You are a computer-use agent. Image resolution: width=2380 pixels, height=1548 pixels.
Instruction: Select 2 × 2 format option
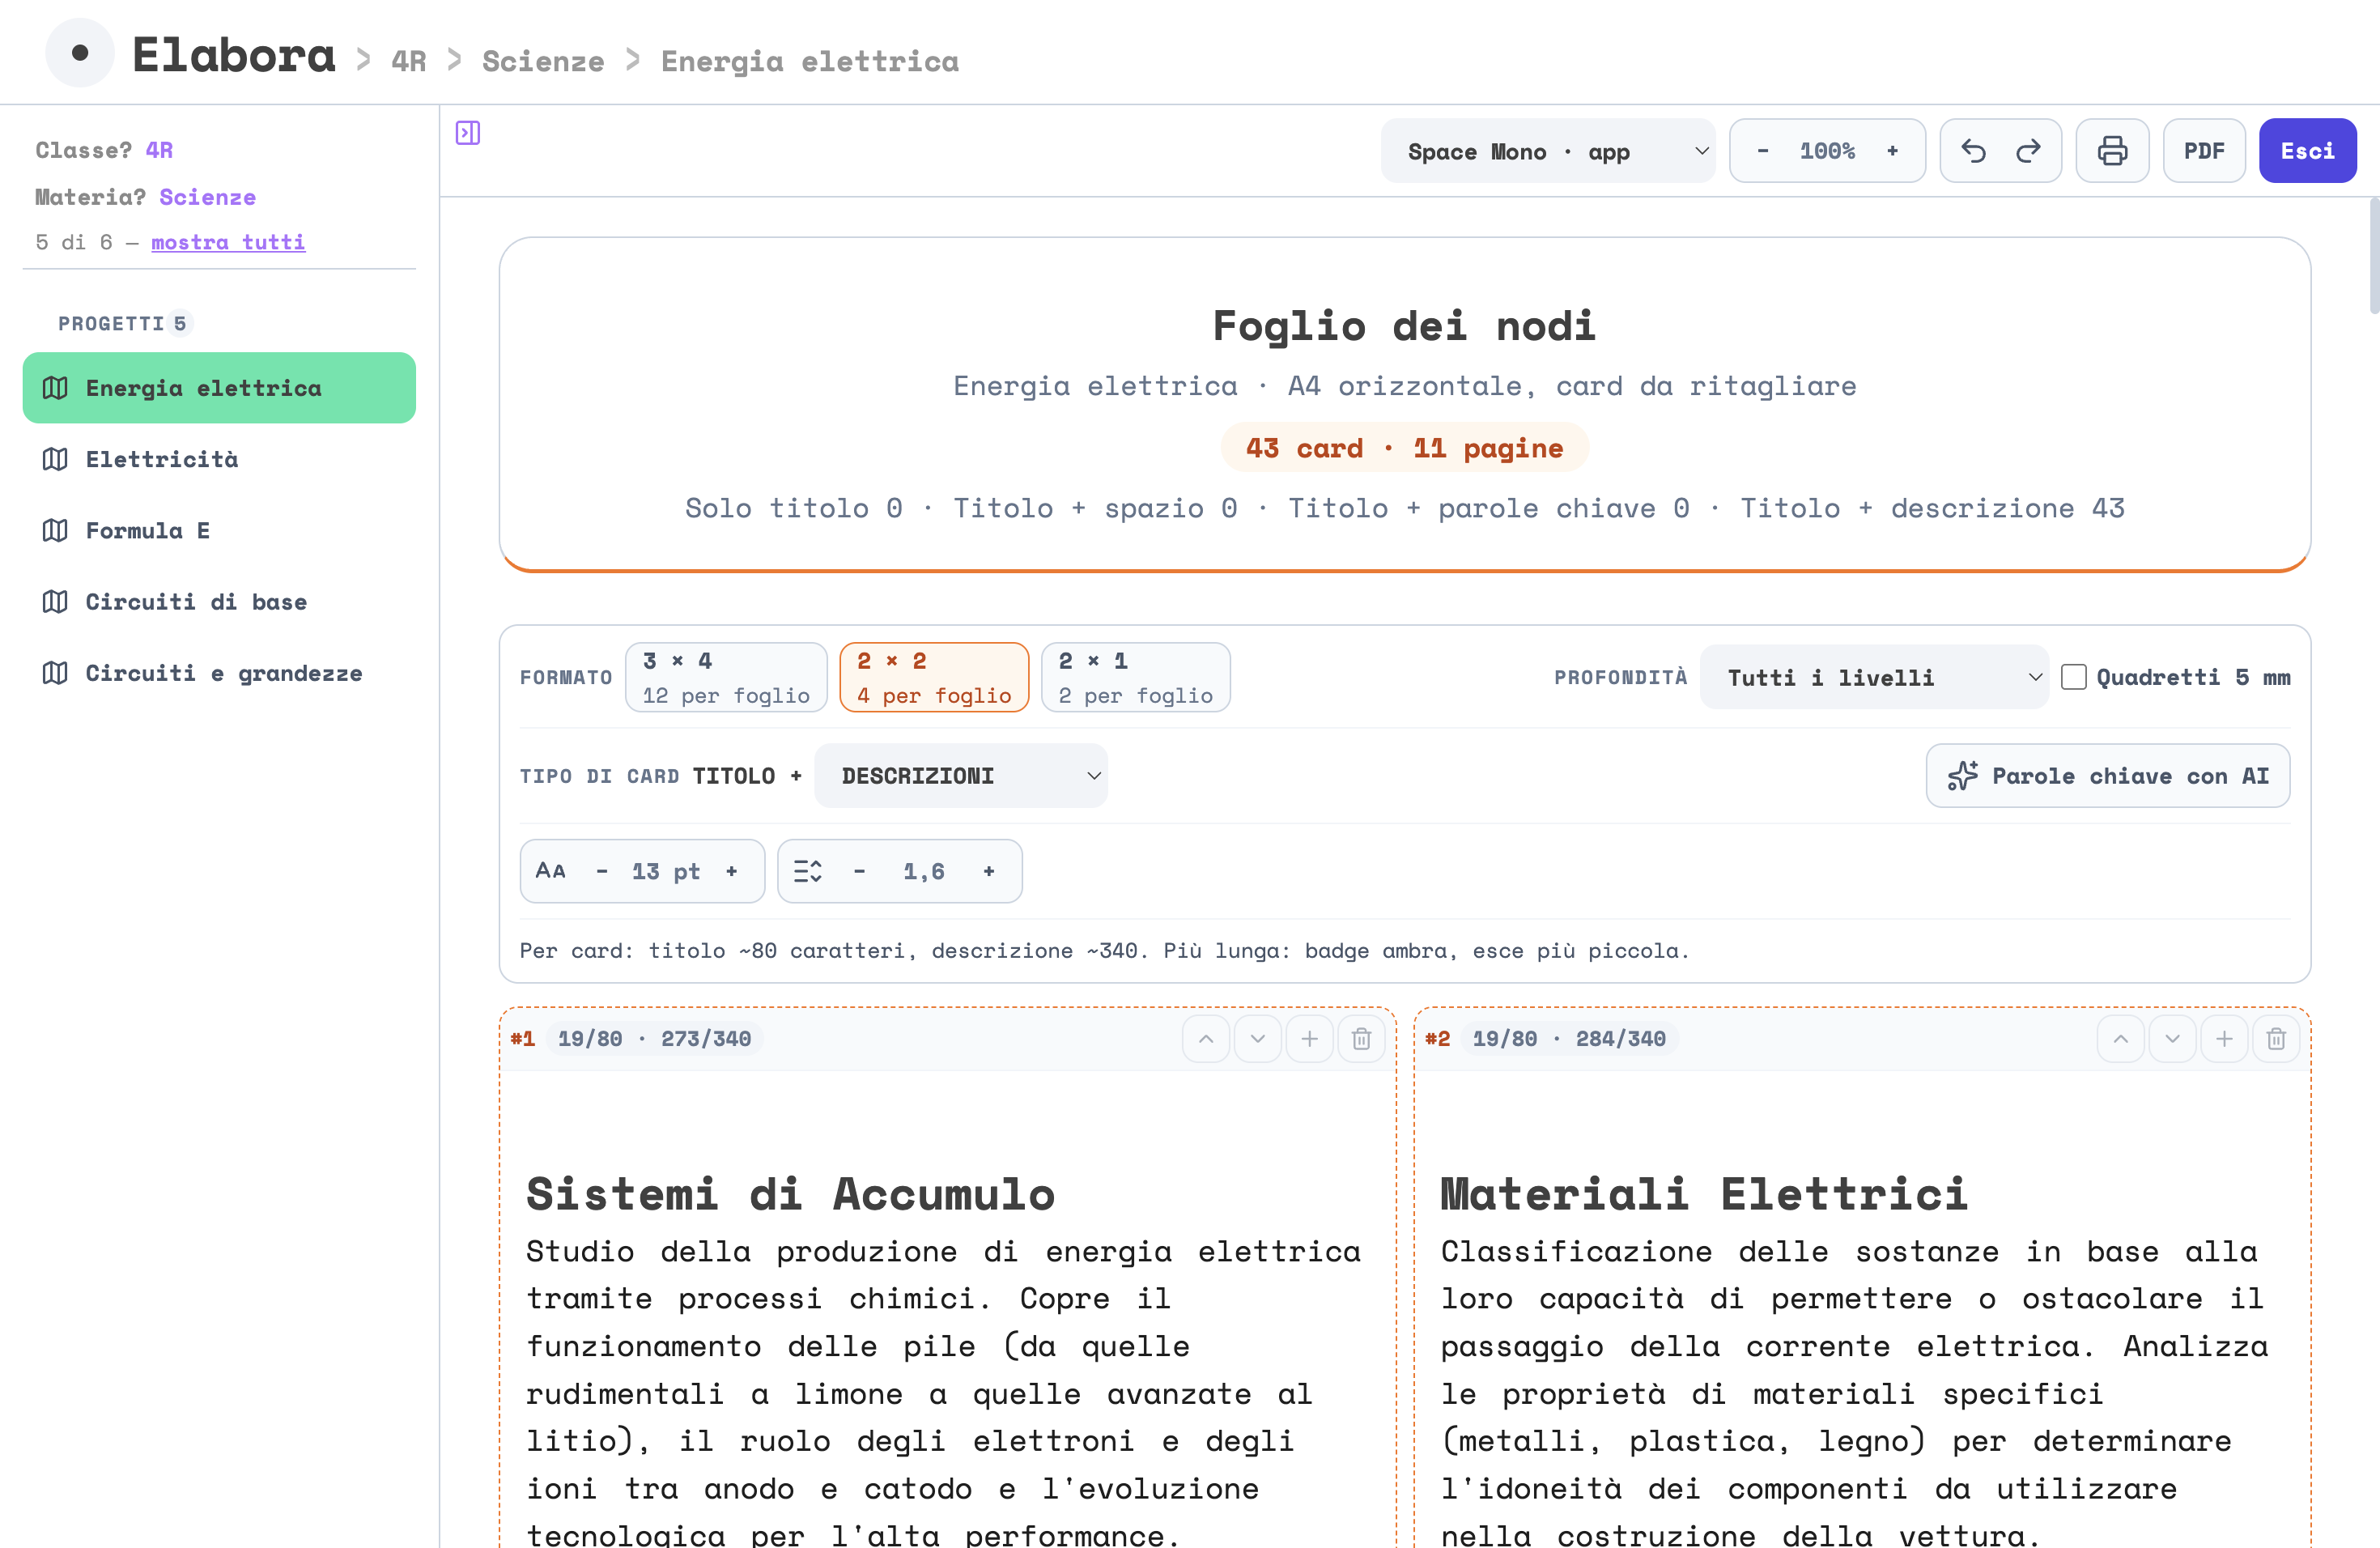[x=934, y=677]
